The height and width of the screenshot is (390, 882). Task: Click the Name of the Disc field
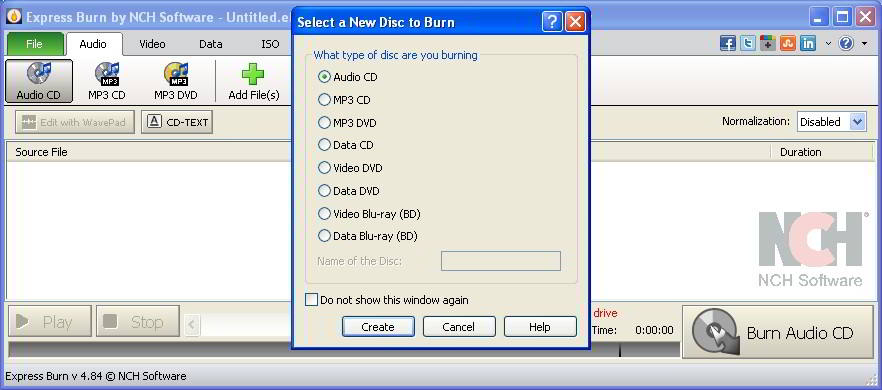point(501,261)
